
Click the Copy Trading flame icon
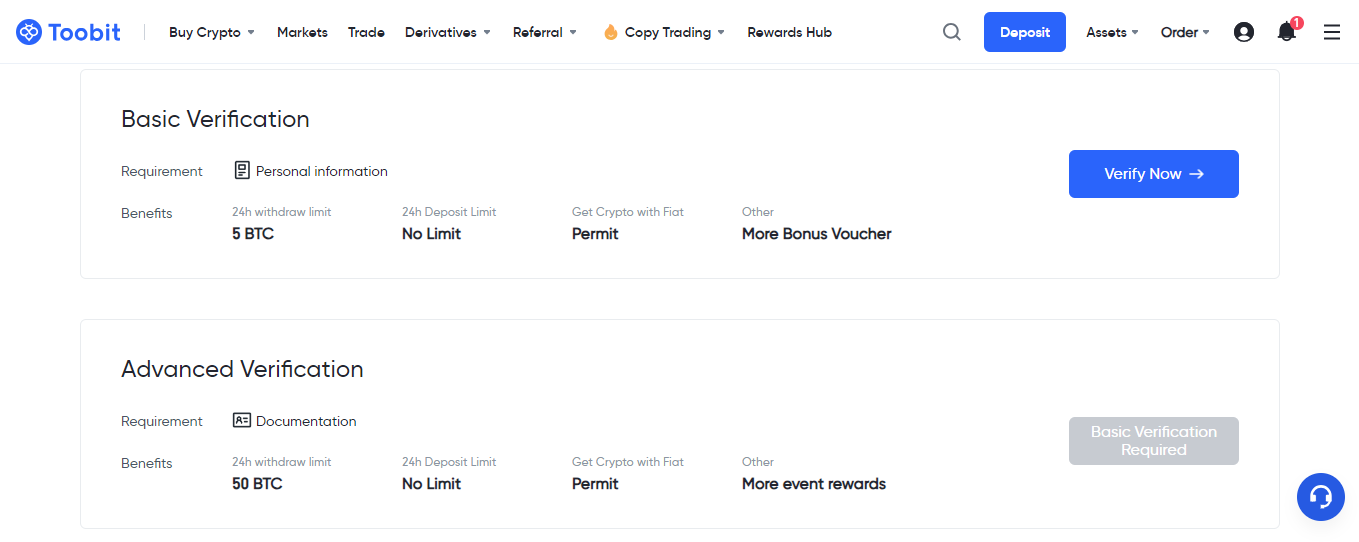(x=611, y=32)
